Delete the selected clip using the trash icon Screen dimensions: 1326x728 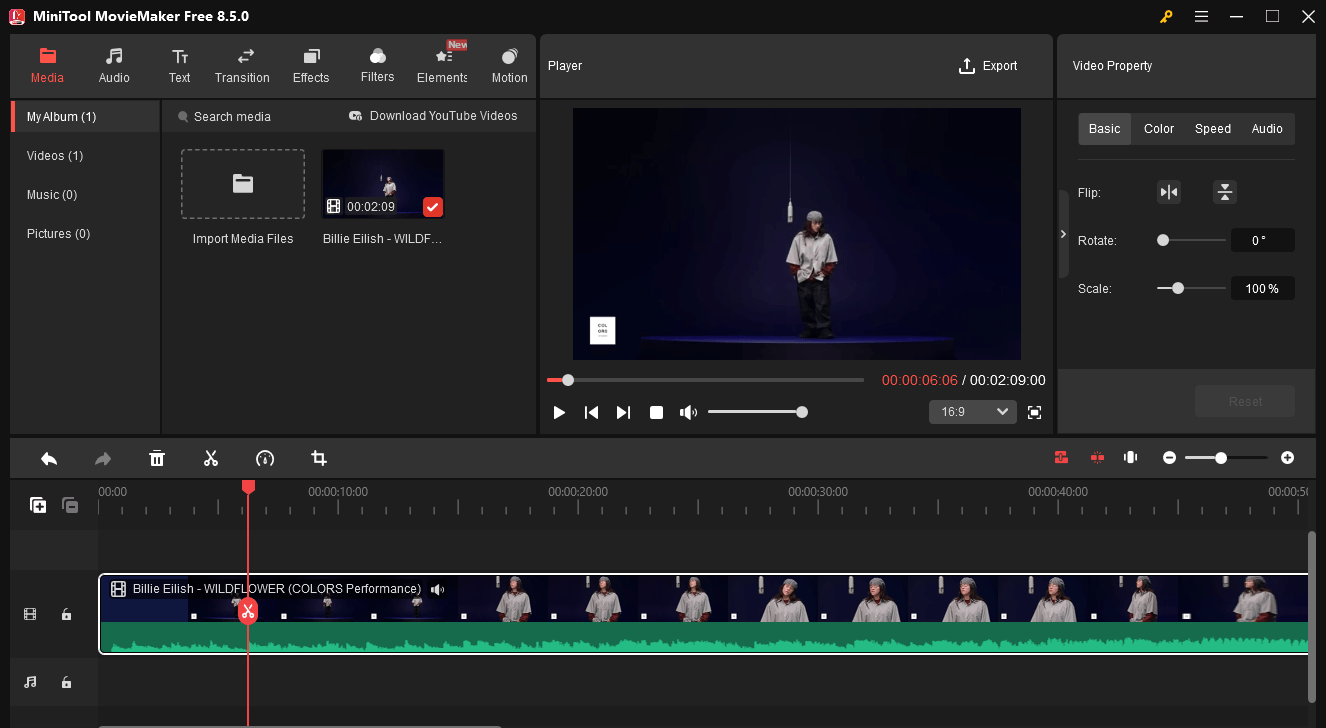click(157, 458)
